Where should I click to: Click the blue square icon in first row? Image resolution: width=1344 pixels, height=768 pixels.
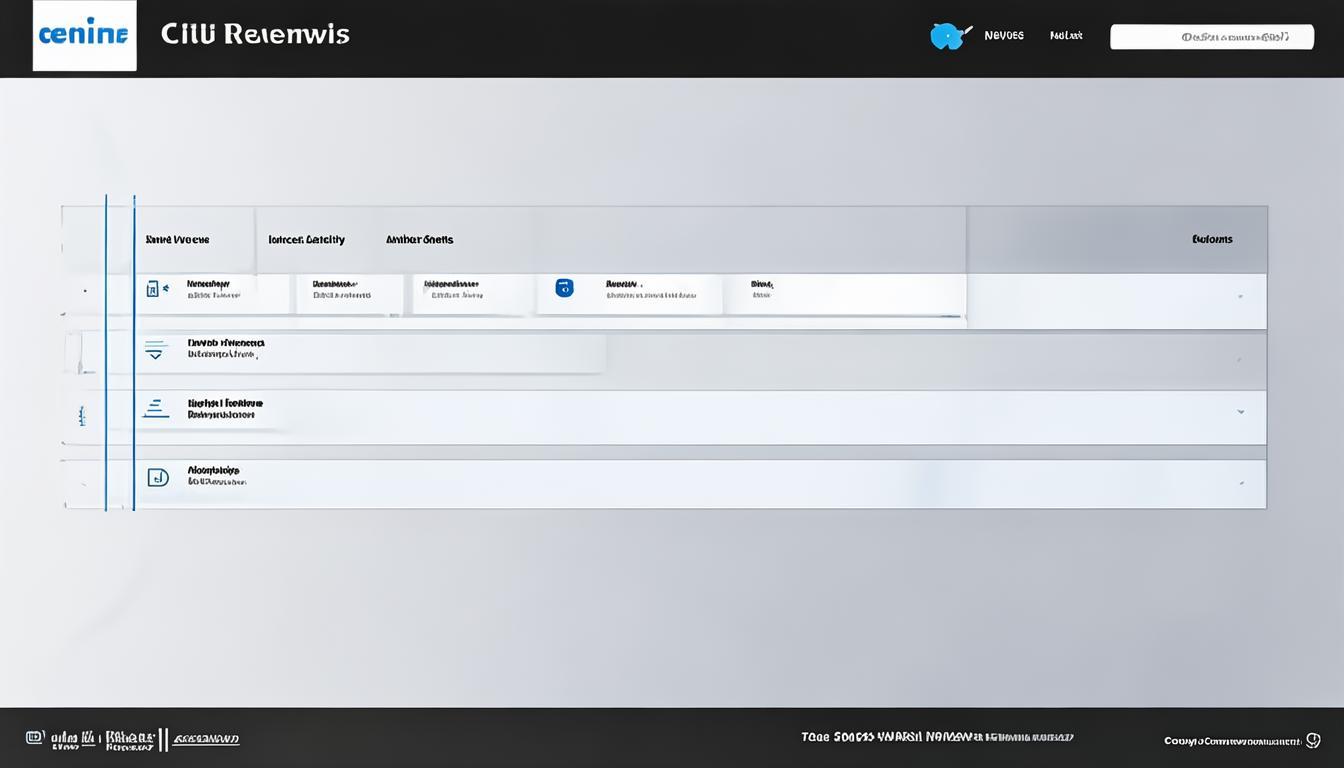click(x=564, y=288)
